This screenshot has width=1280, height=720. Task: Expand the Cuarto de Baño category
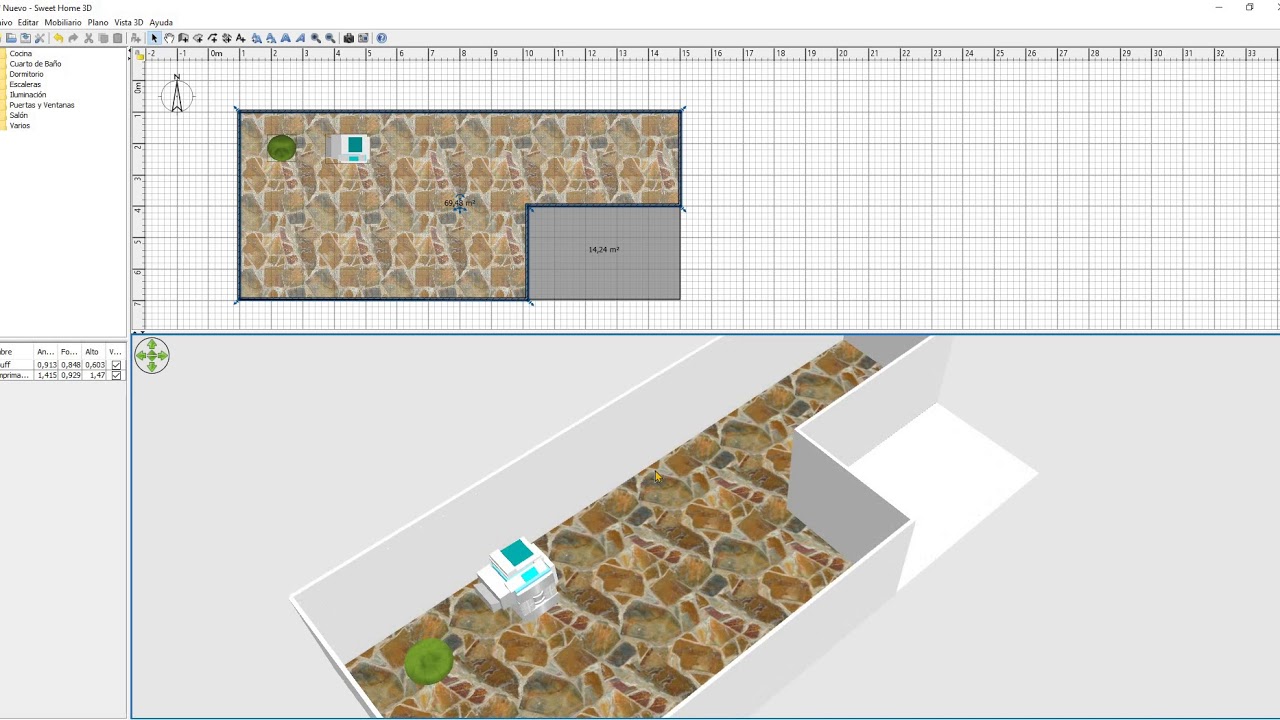tap(35, 64)
